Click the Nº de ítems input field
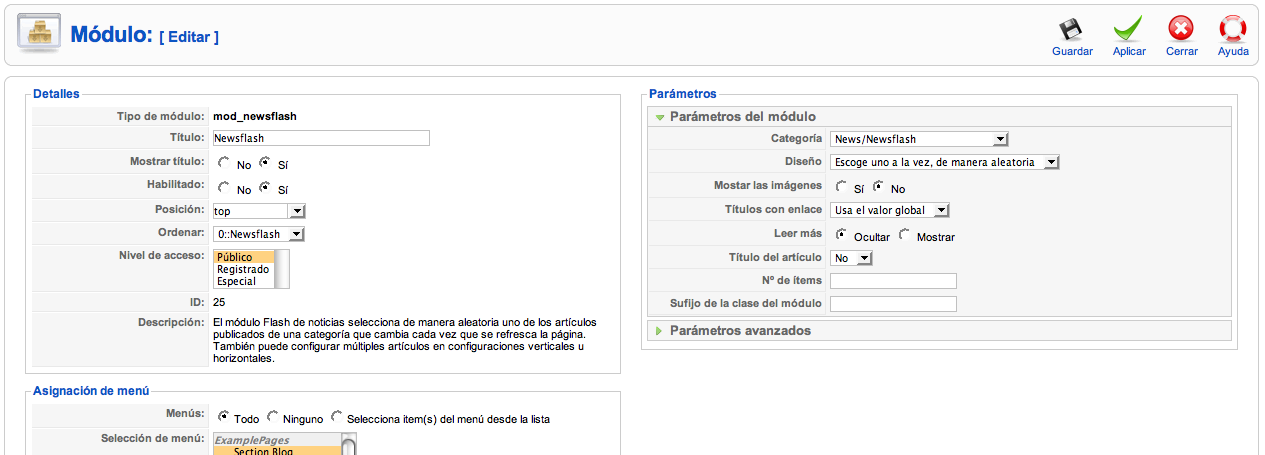 pyautogui.click(x=893, y=281)
